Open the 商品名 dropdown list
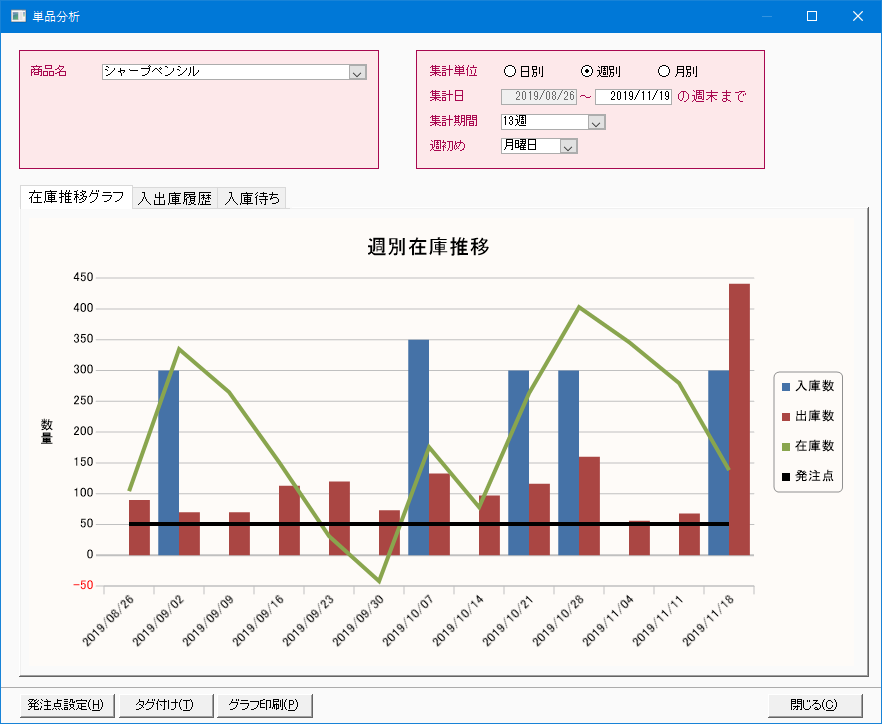 click(357, 72)
